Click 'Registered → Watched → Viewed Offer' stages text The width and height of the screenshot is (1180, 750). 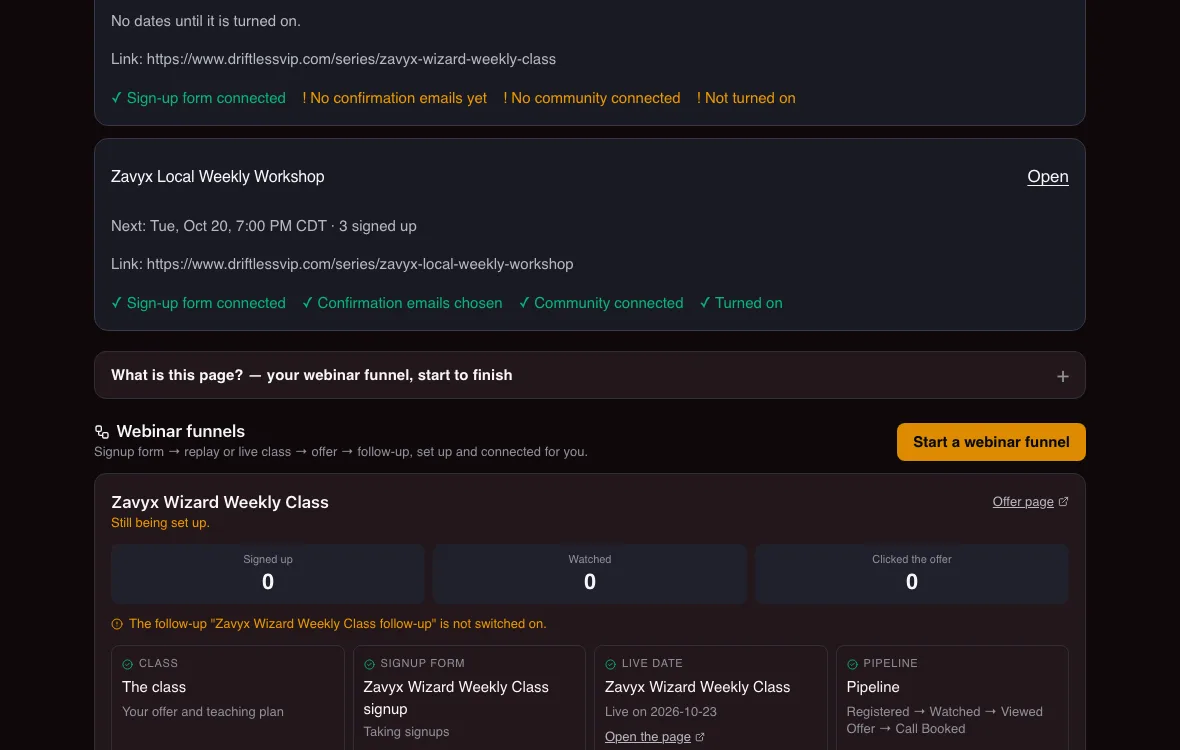point(944,720)
